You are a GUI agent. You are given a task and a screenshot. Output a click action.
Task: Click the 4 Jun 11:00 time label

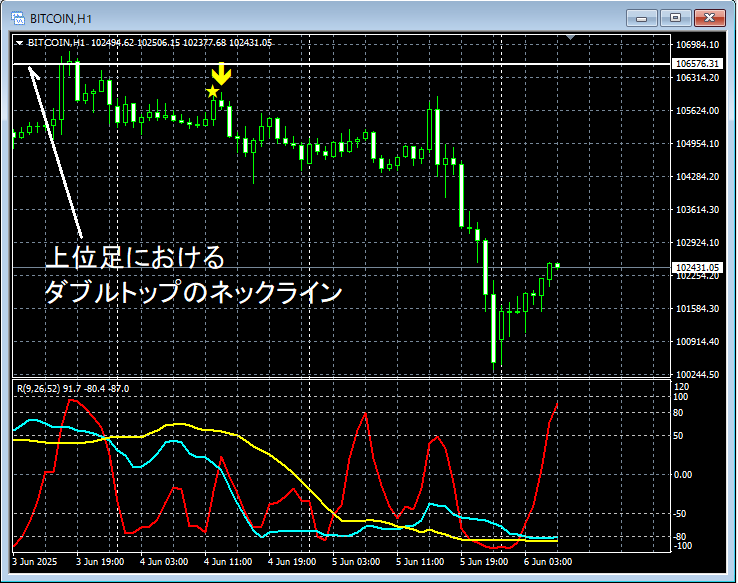pyautogui.click(x=228, y=562)
